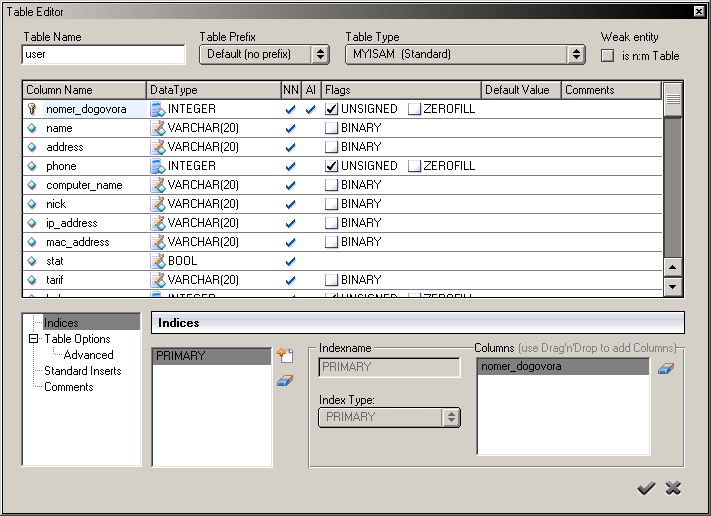Cancel changes with the X icon
Image resolution: width=711 pixels, height=516 pixels.
673,488
